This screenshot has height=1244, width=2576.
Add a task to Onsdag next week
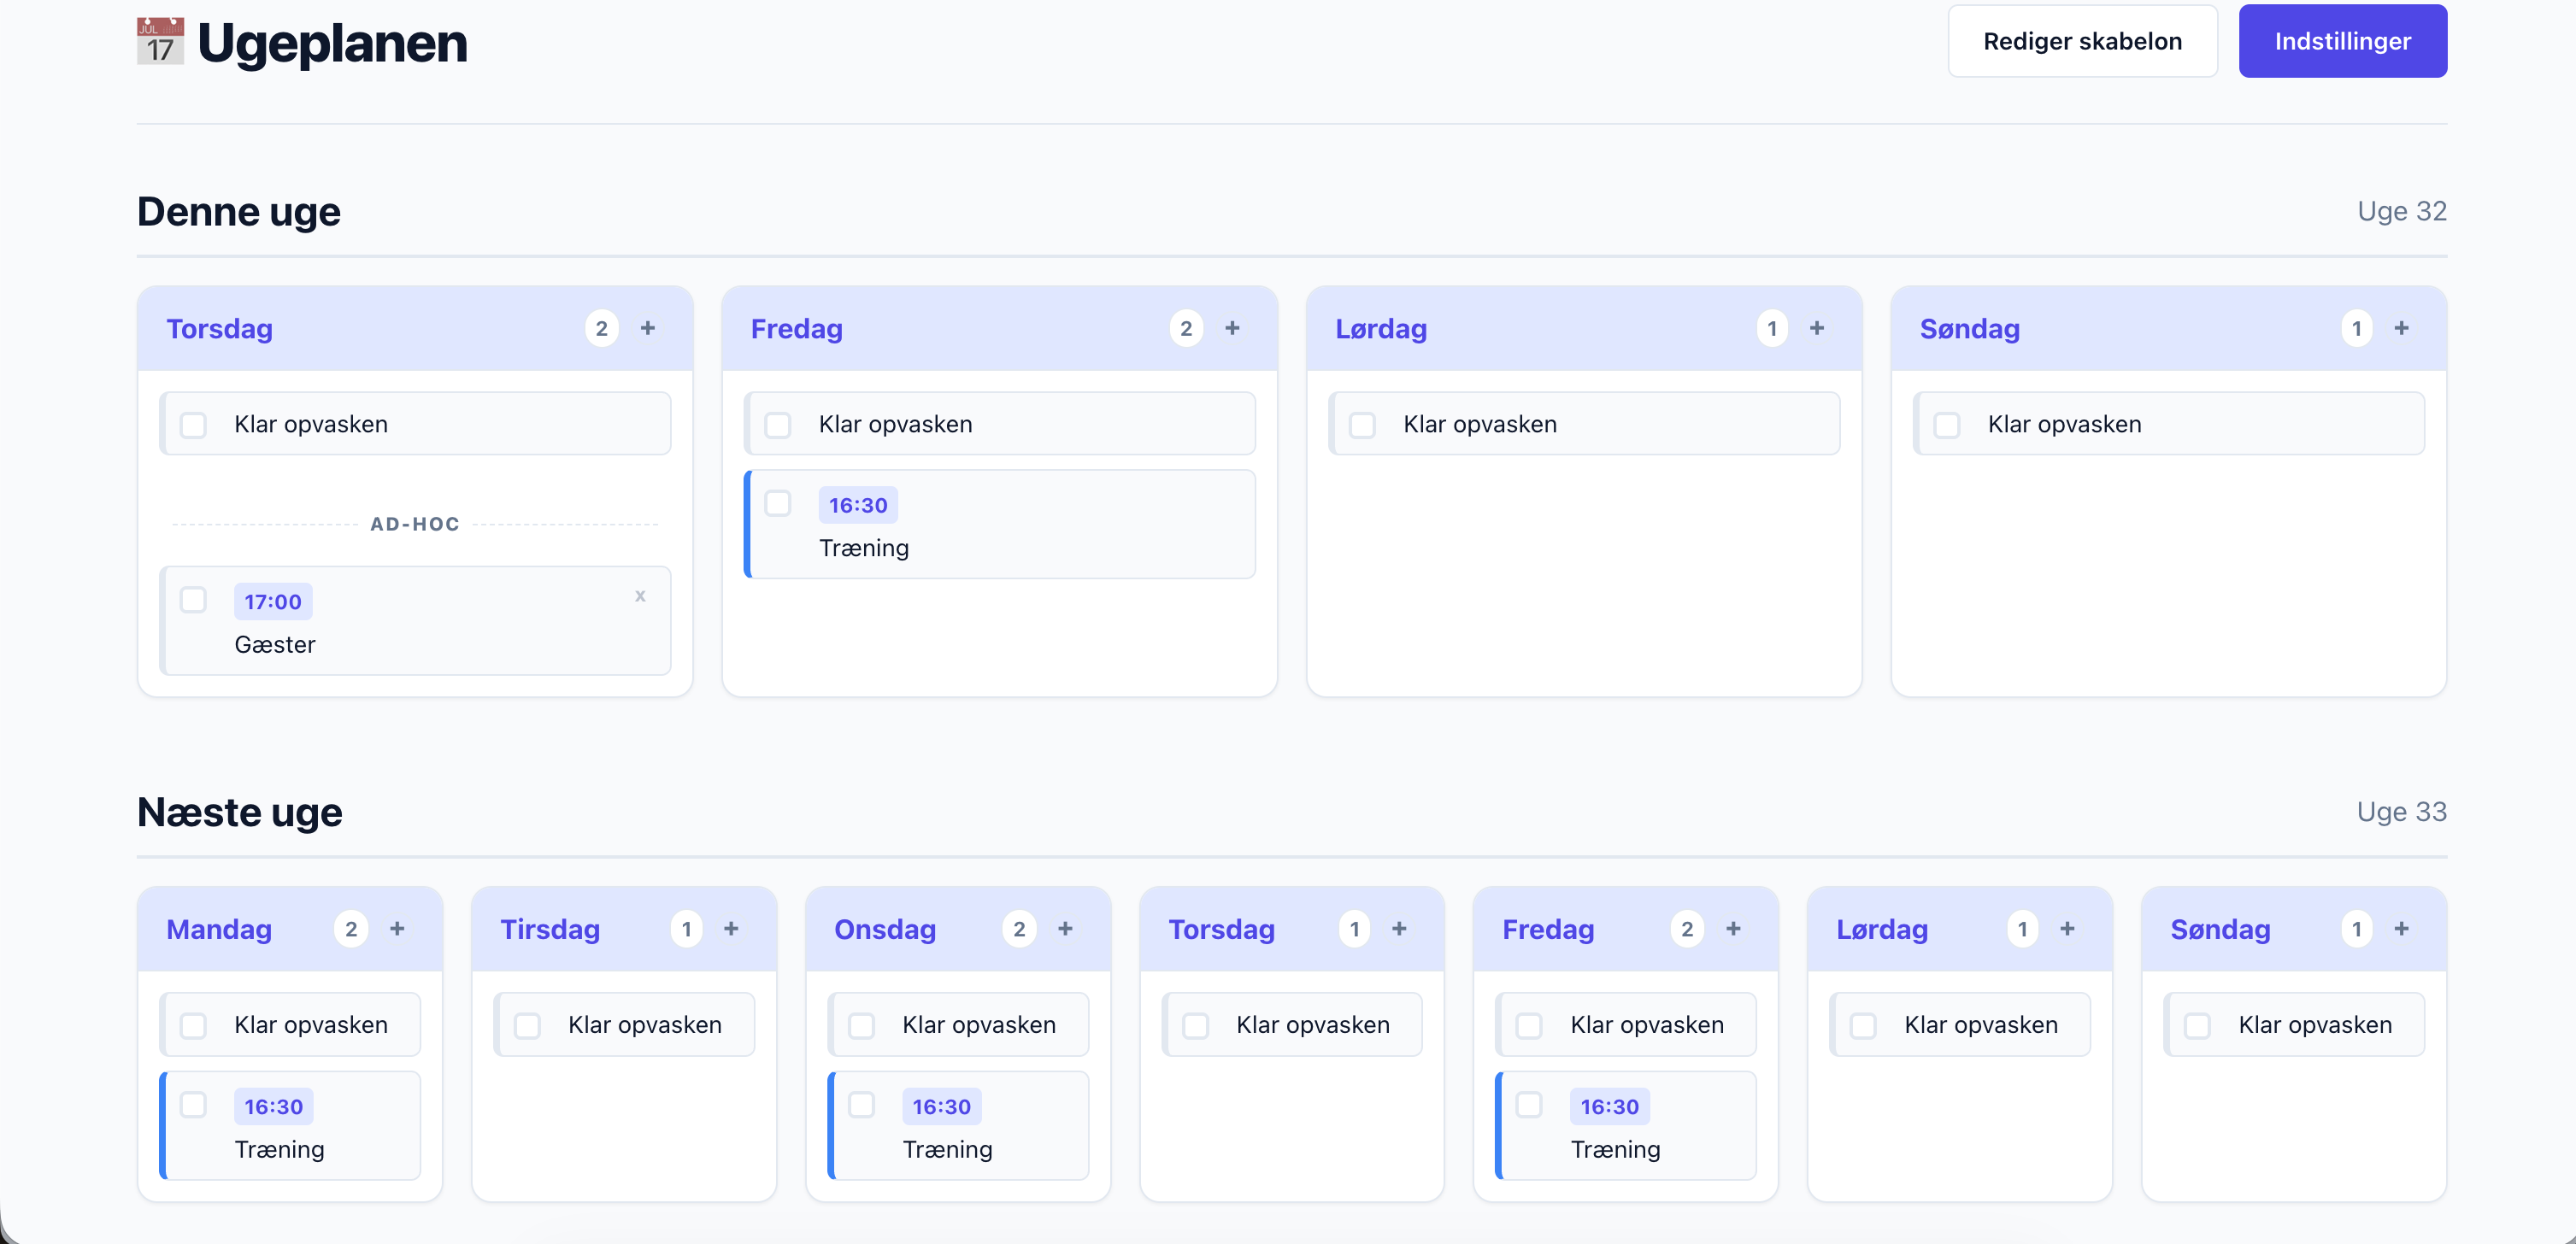1065,929
